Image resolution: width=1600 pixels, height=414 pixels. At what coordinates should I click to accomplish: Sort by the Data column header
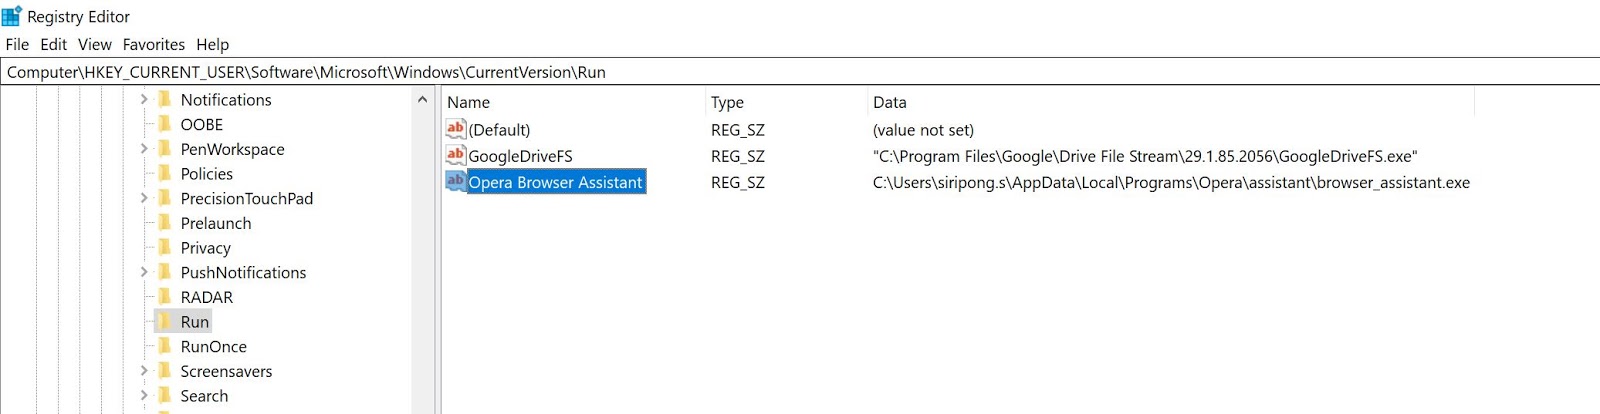[x=890, y=102]
